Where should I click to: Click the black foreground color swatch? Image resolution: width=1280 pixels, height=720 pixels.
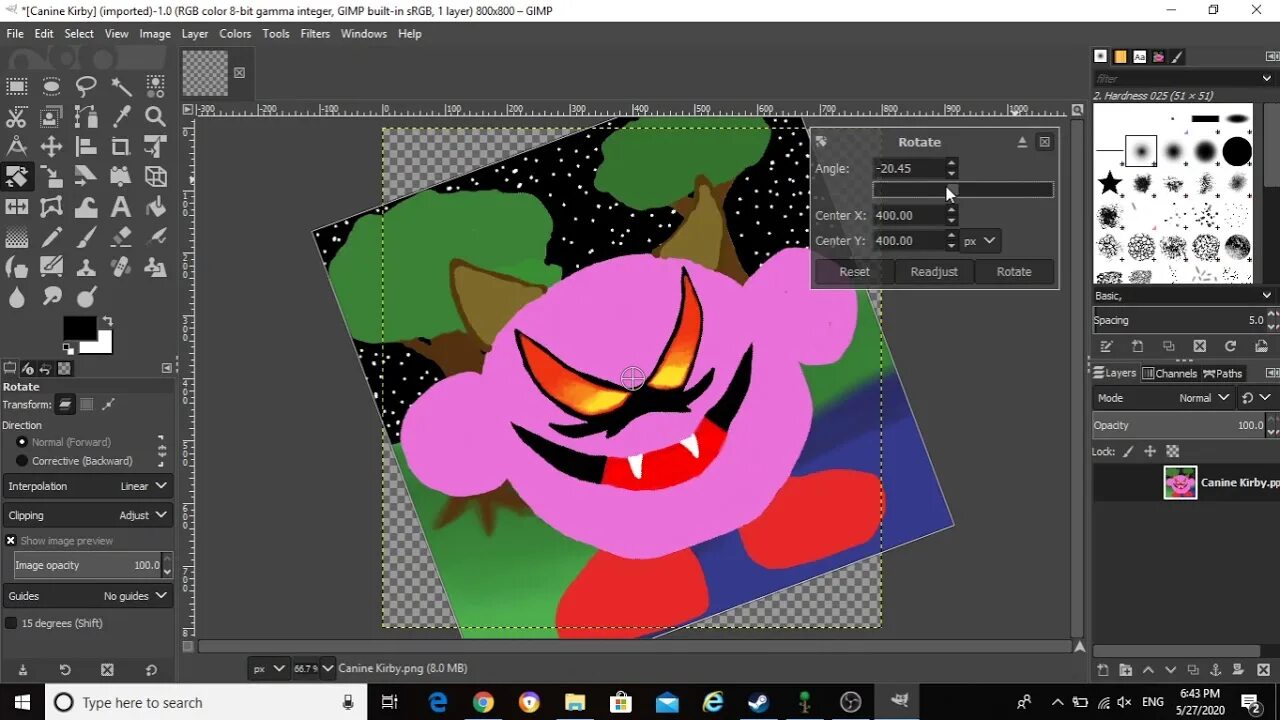pyautogui.click(x=79, y=328)
